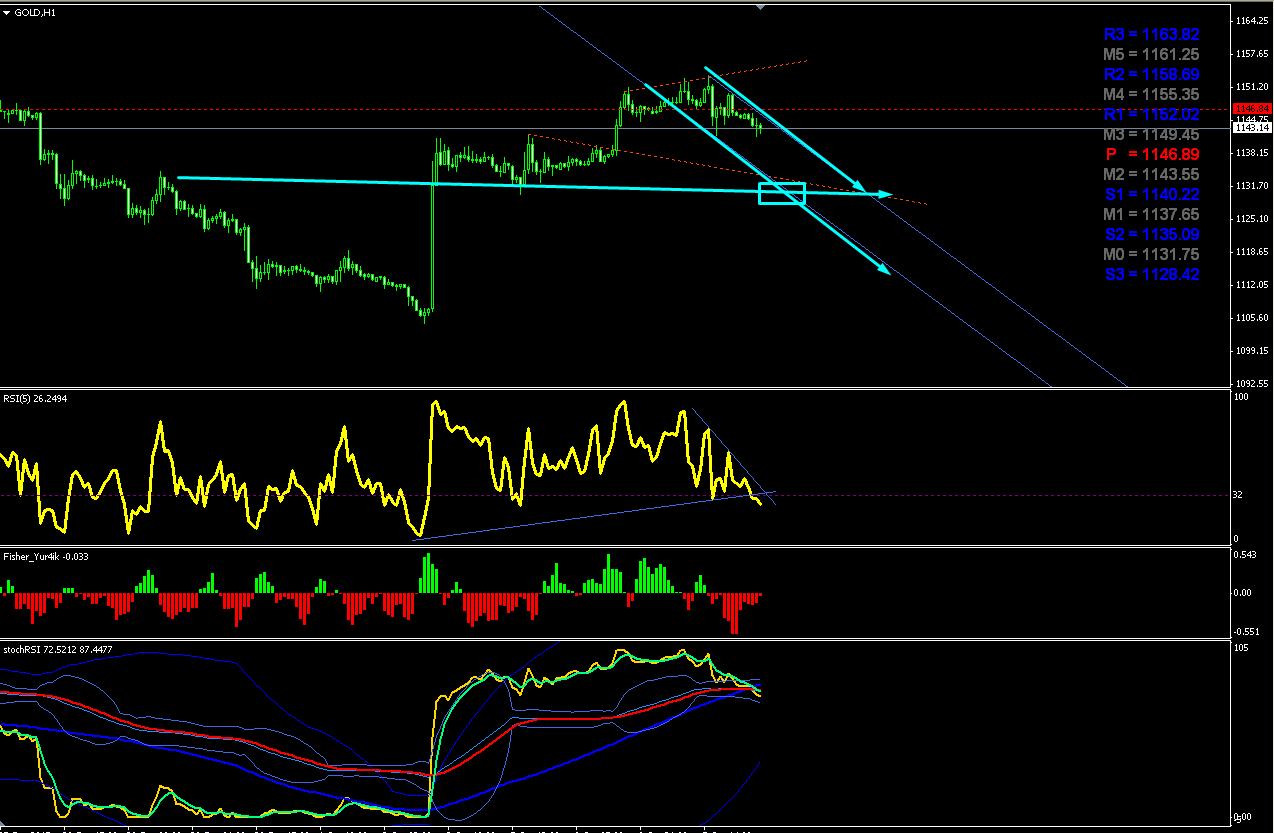Click the 1157.65 price scale value
1274x833 pixels.
click(1252, 54)
